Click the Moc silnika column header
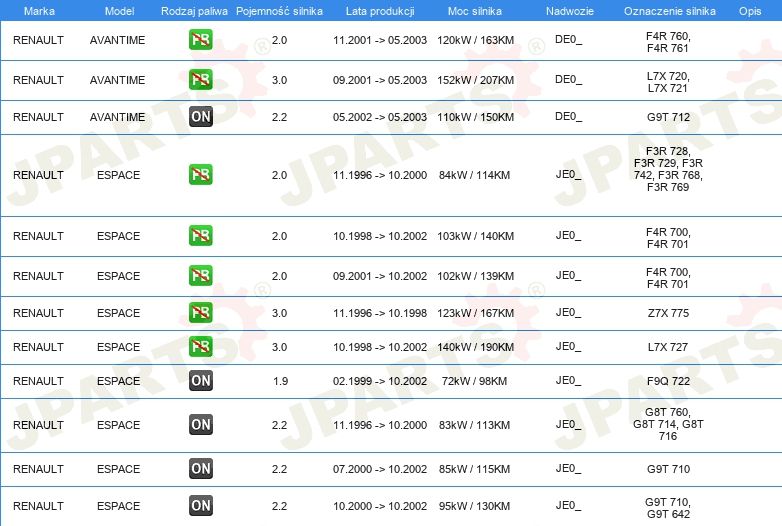The height and width of the screenshot is (526, 782). click(x=475, y=11)
